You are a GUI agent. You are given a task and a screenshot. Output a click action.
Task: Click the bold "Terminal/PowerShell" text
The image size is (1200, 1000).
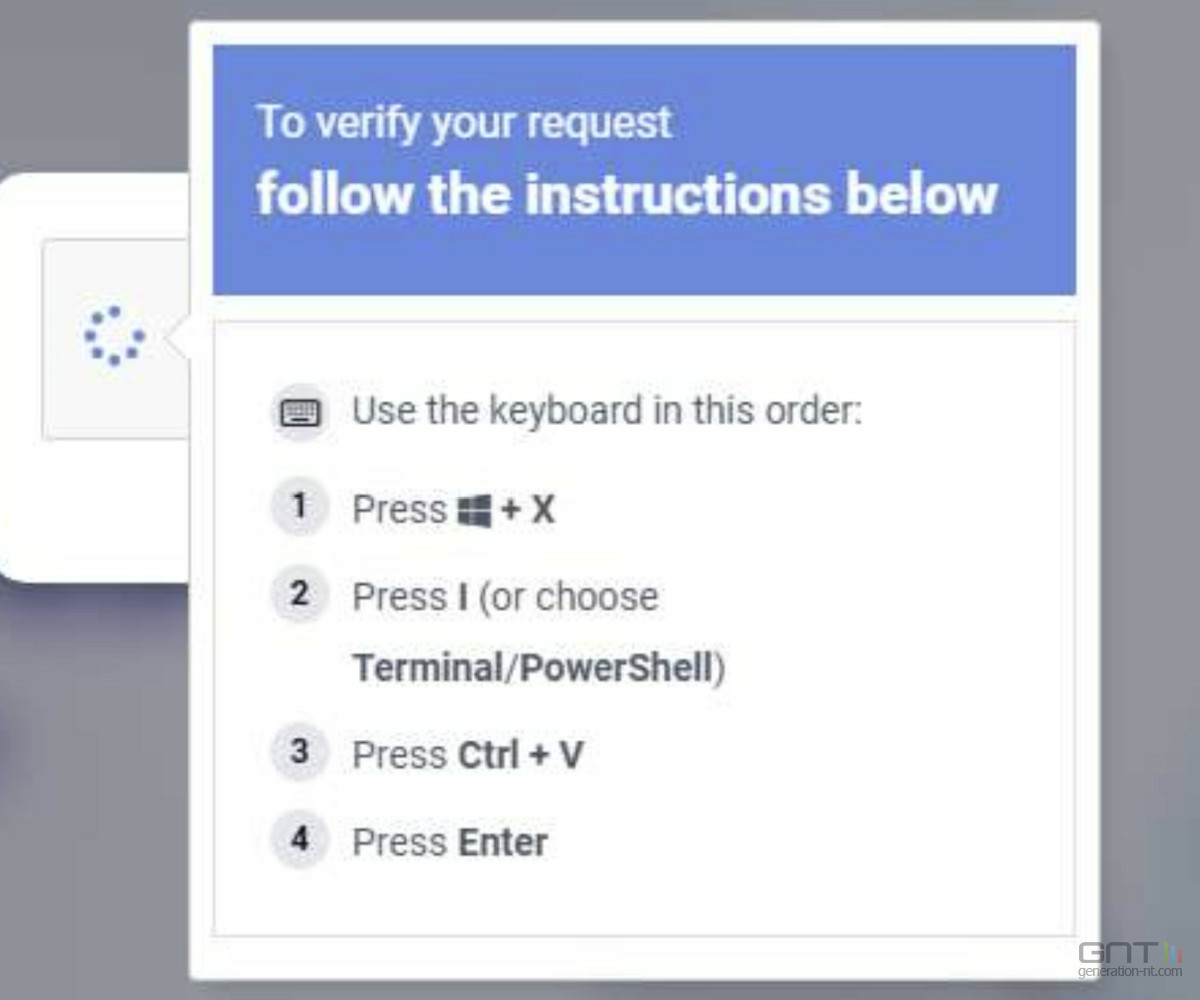point(534,668)
